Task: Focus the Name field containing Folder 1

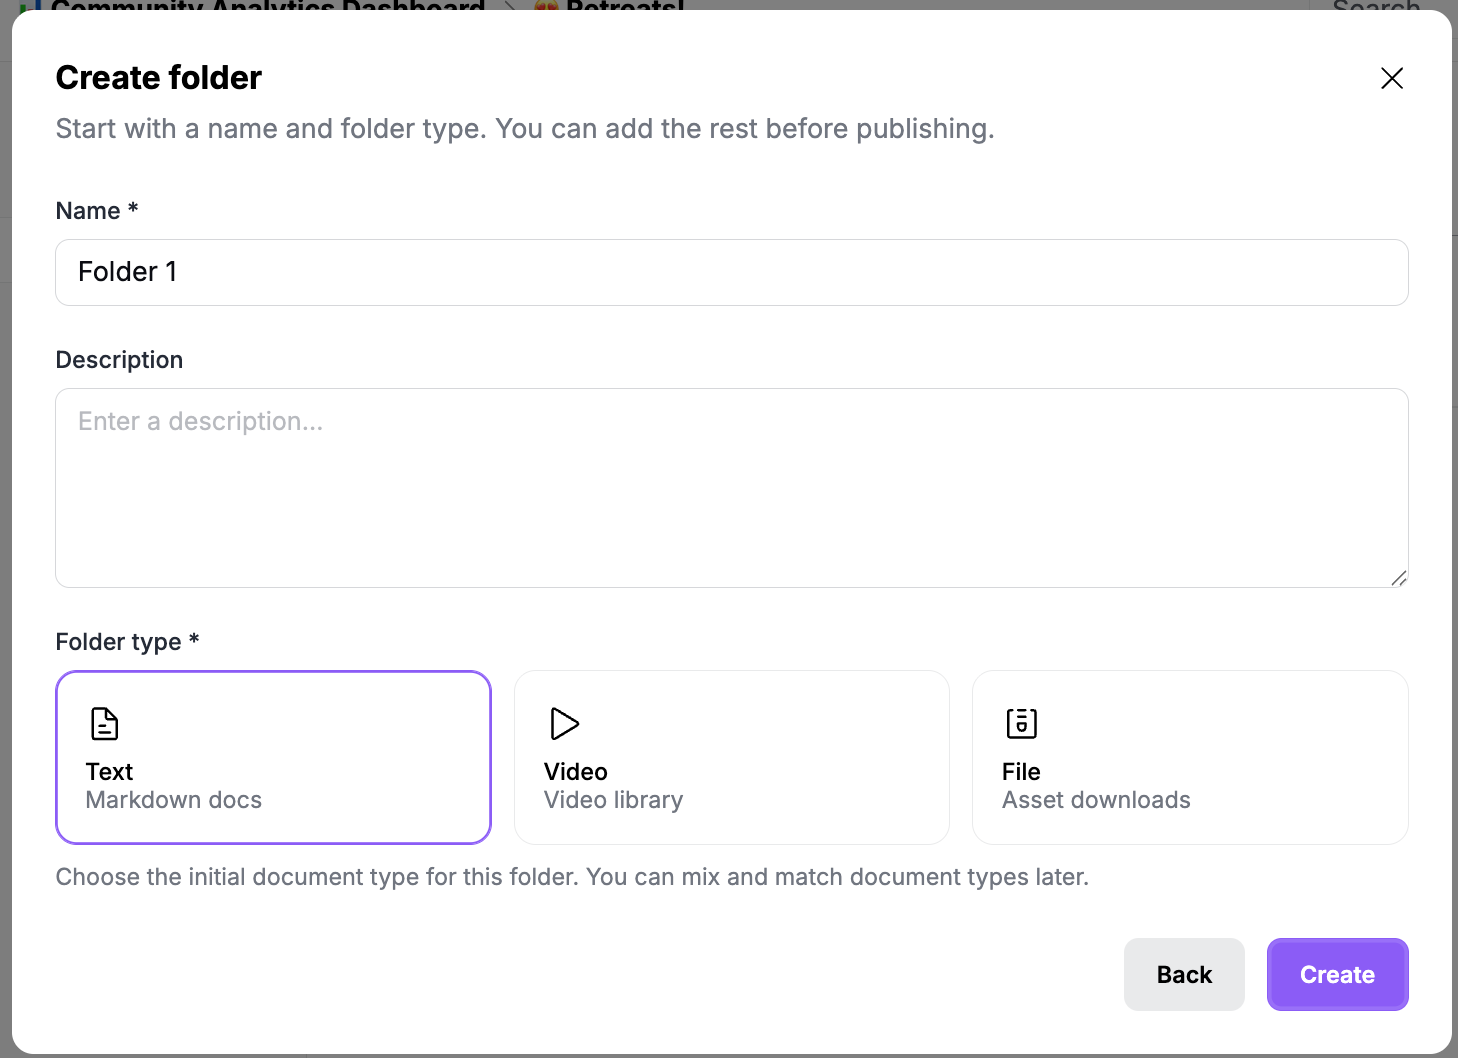Action: (x=732, y=272)
